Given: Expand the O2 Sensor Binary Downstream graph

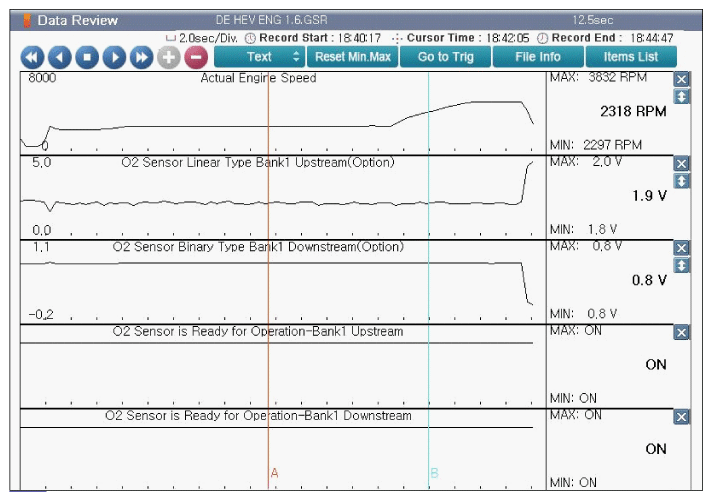Looking at the screenshot, I should 682,265.
